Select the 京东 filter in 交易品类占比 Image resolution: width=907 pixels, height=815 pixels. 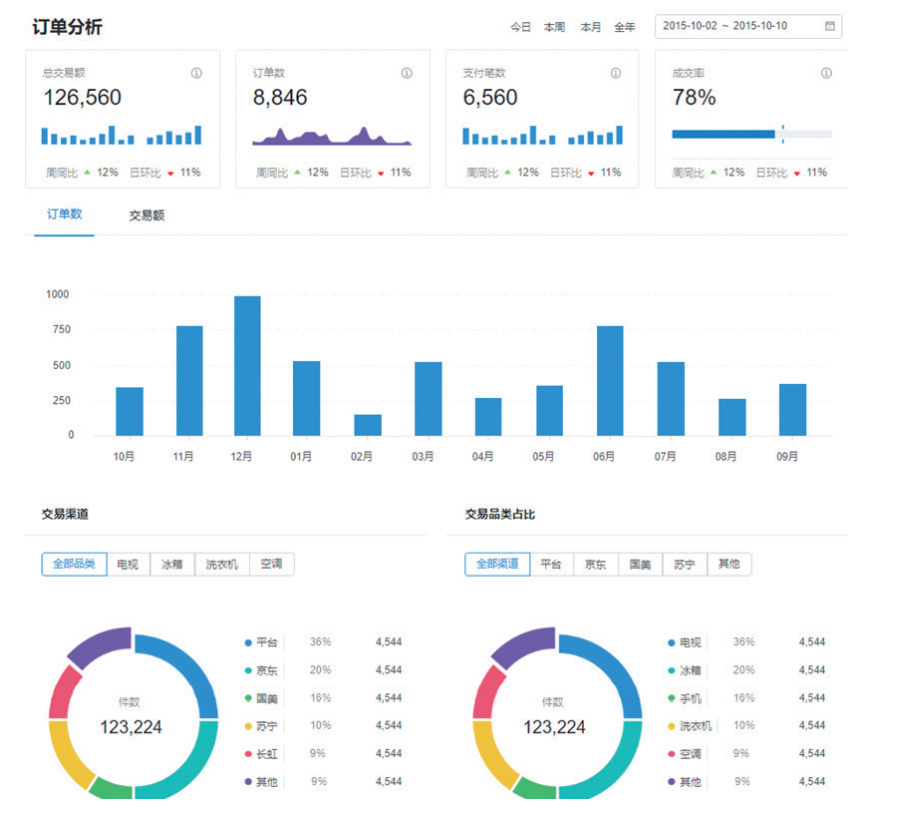[x=595, y=563]
